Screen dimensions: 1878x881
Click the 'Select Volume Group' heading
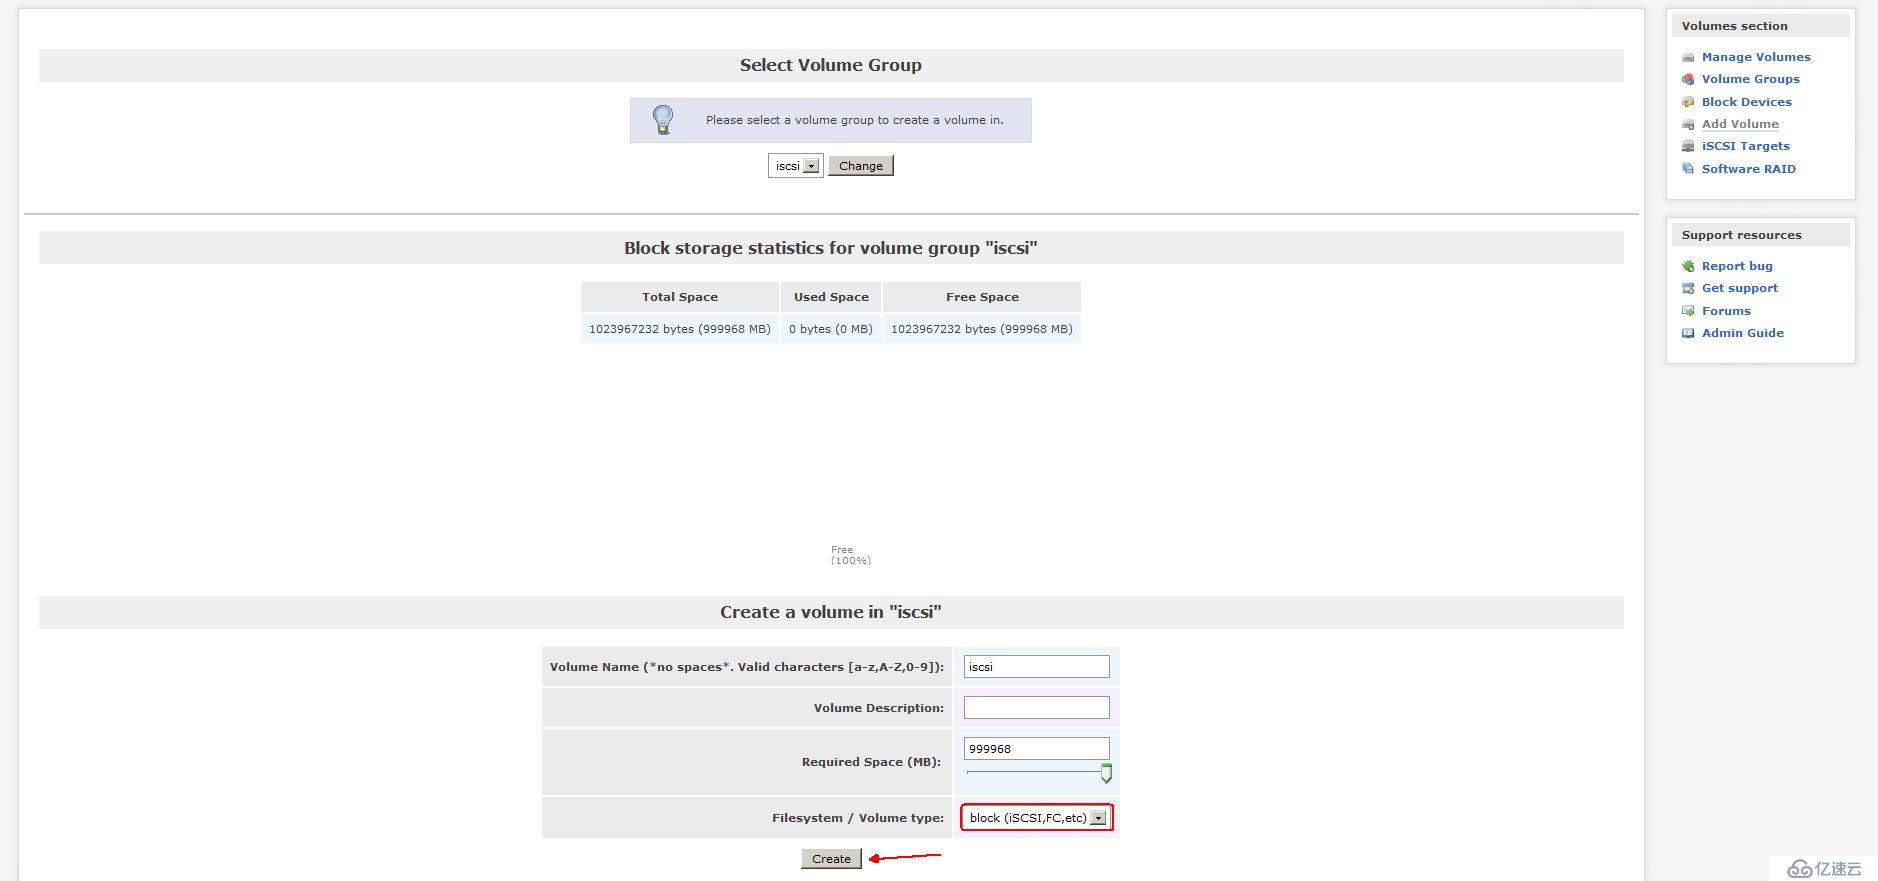coord(831,65)
